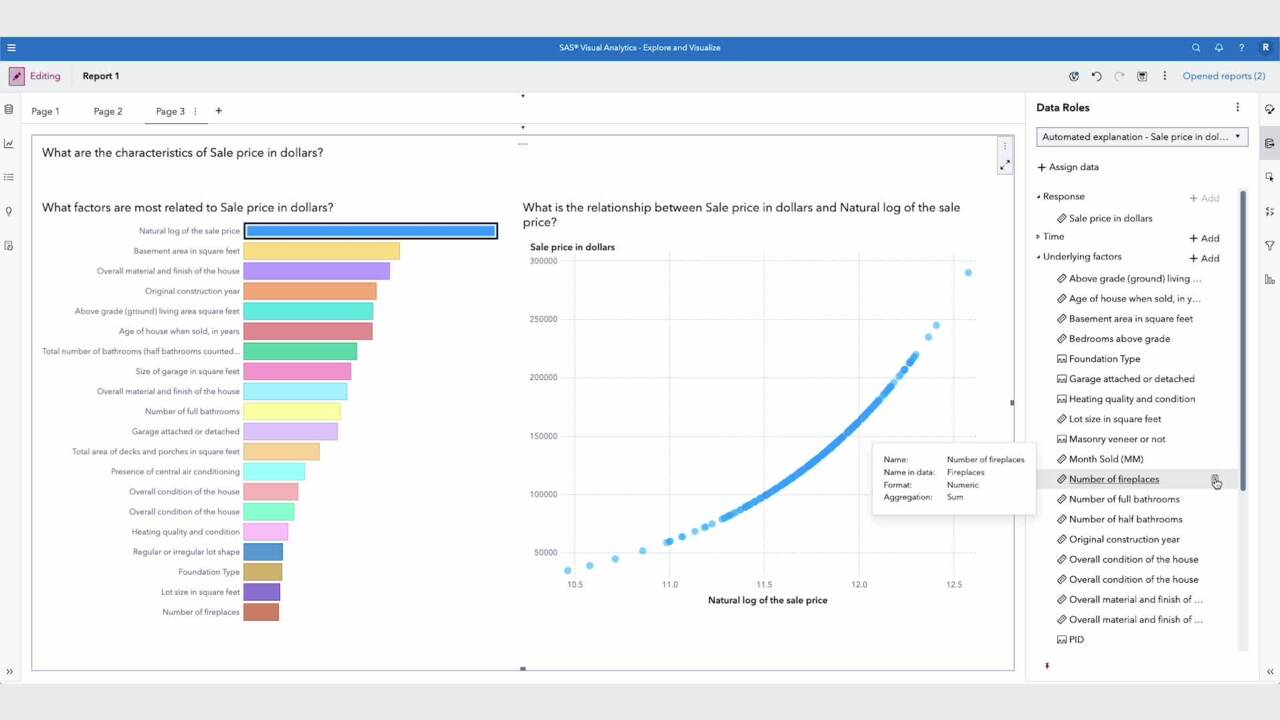Image resolution: width=1280 pixels, height=720 pixels.
Task: Select Sale price in dollars role item
Action: (x=1110, y=218)
